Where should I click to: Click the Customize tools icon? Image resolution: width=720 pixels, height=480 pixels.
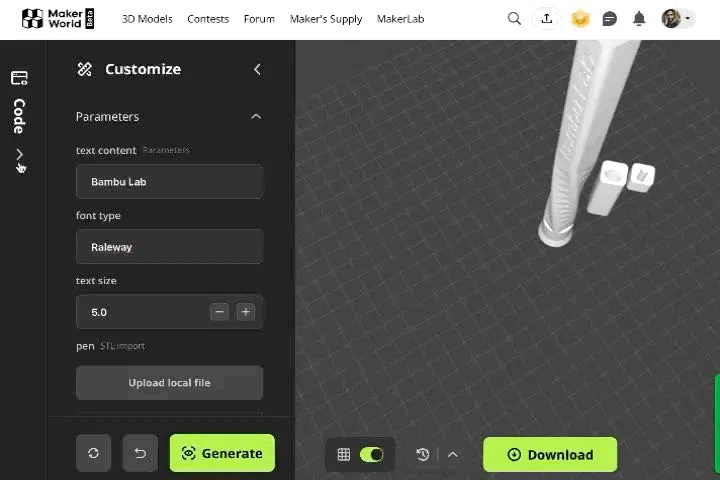(x=84, y=69)
